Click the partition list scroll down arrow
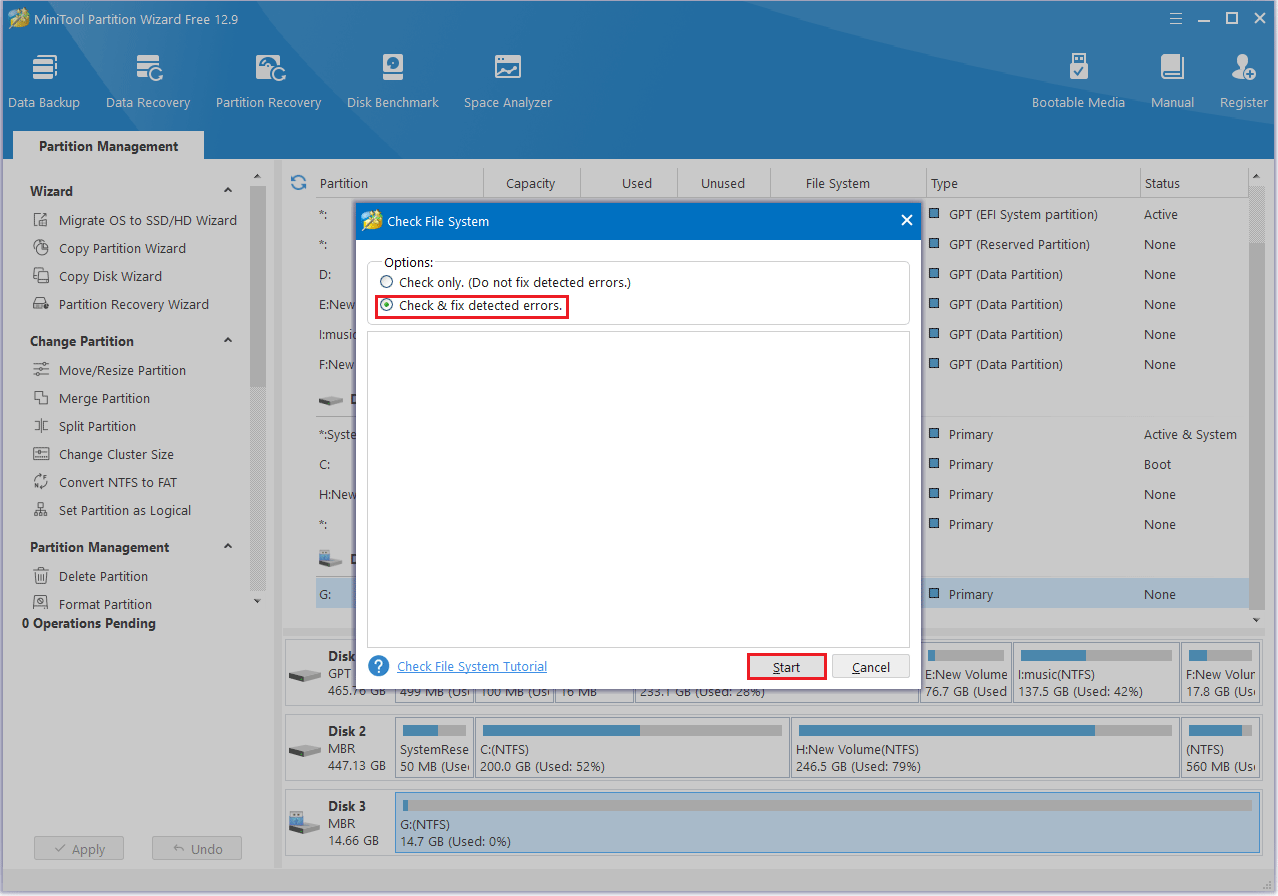 click(x=1257, y=620)
